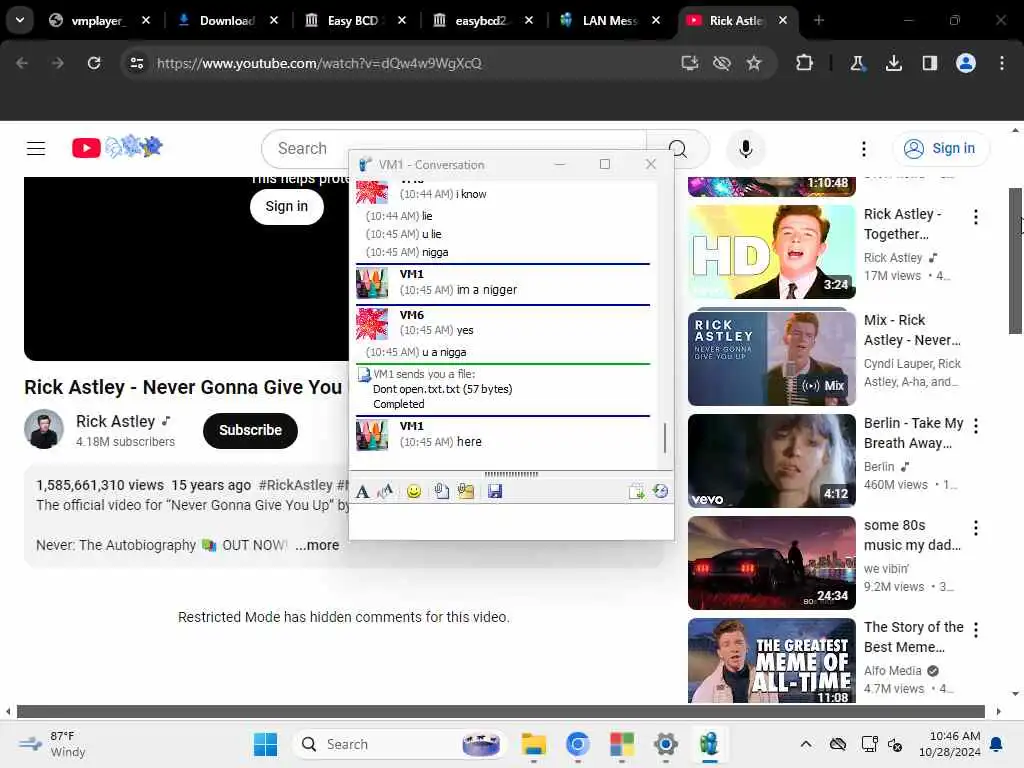Open options for some 80s music video
The width and height of the screenshot is (1024, 768).
tap(976, 528)
